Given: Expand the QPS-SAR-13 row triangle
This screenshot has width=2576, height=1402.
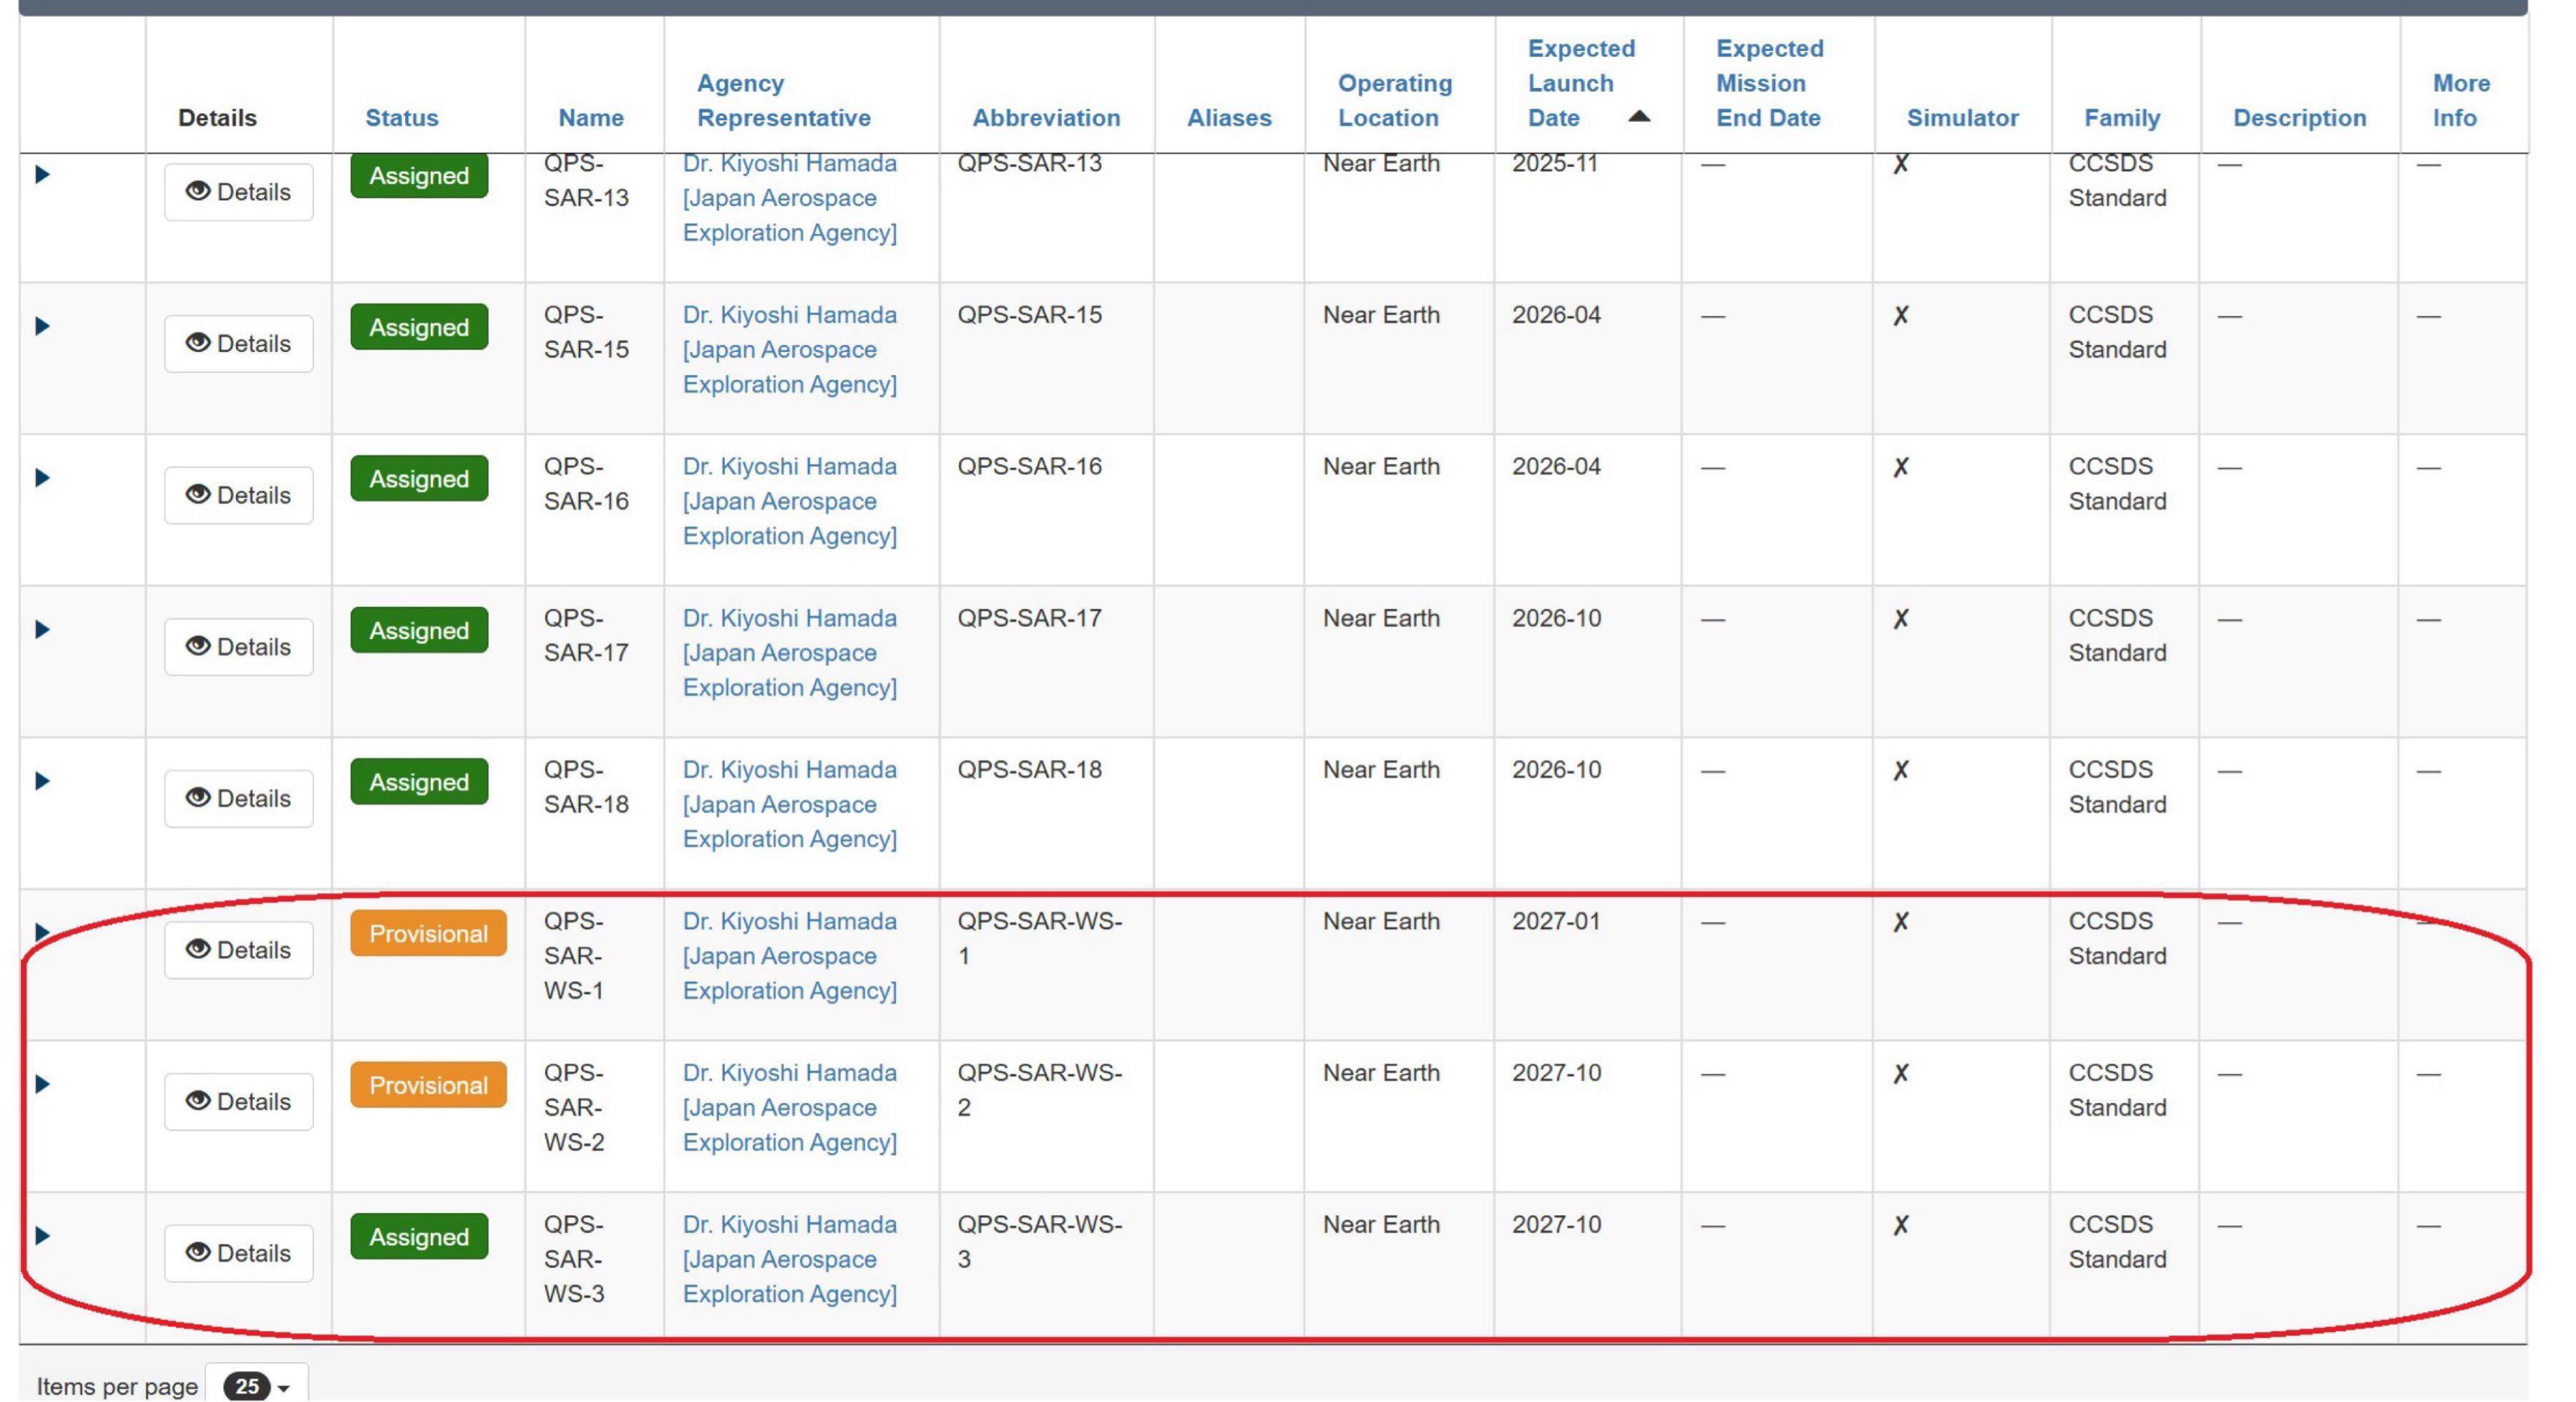Looking at the screenshot, I should [42, 174].
